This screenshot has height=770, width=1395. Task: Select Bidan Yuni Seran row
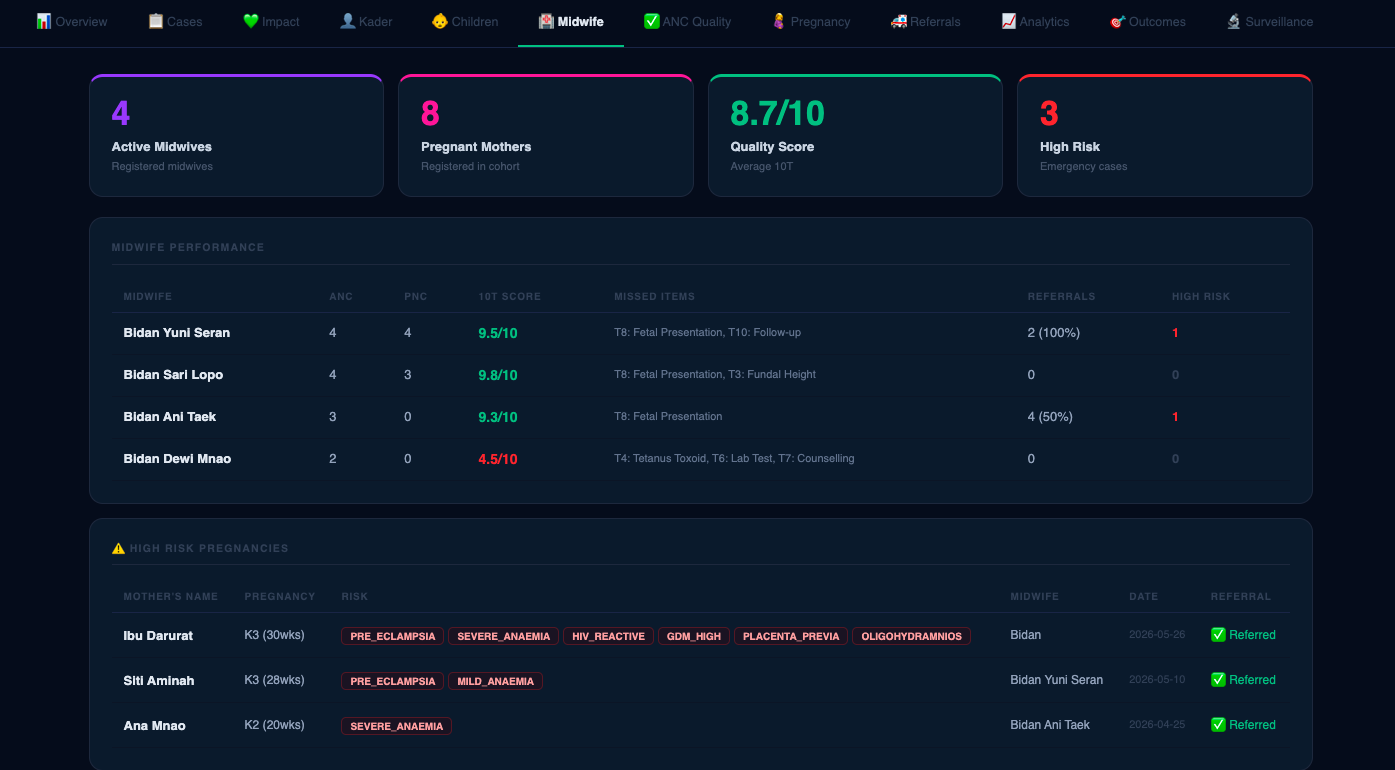coord(700,333)
